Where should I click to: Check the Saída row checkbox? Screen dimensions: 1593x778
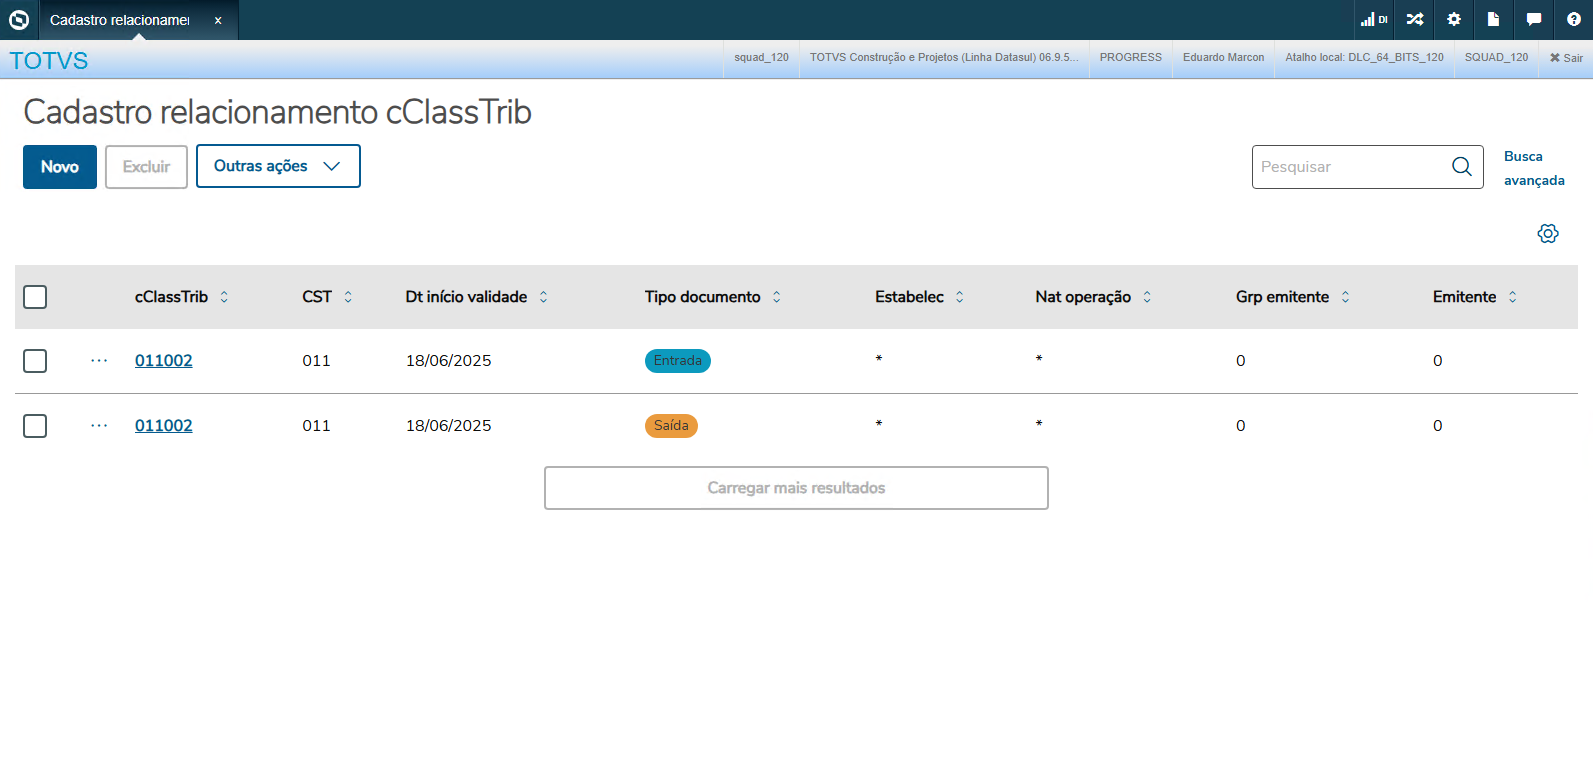35,426
